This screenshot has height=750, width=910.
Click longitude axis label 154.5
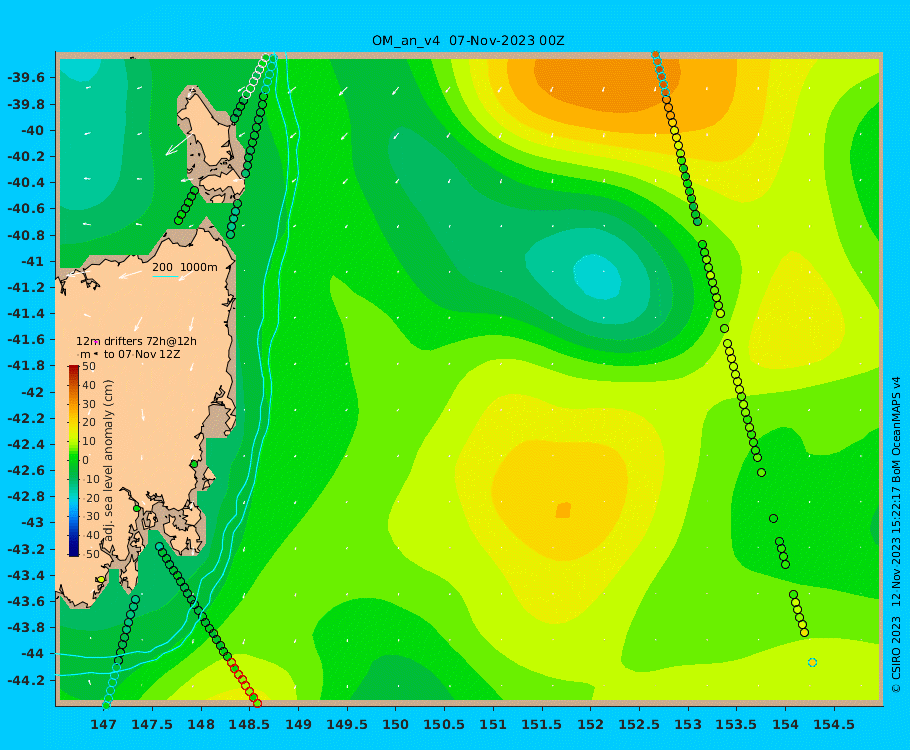tap(835, 724)
